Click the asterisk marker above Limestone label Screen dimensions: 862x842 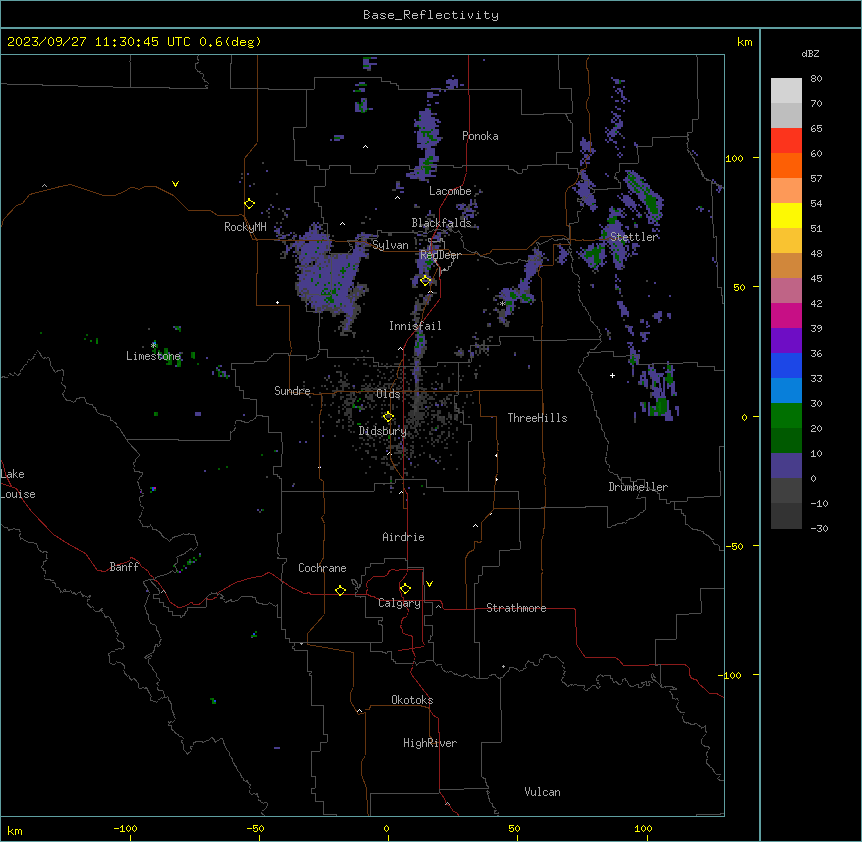click(154, 345)
